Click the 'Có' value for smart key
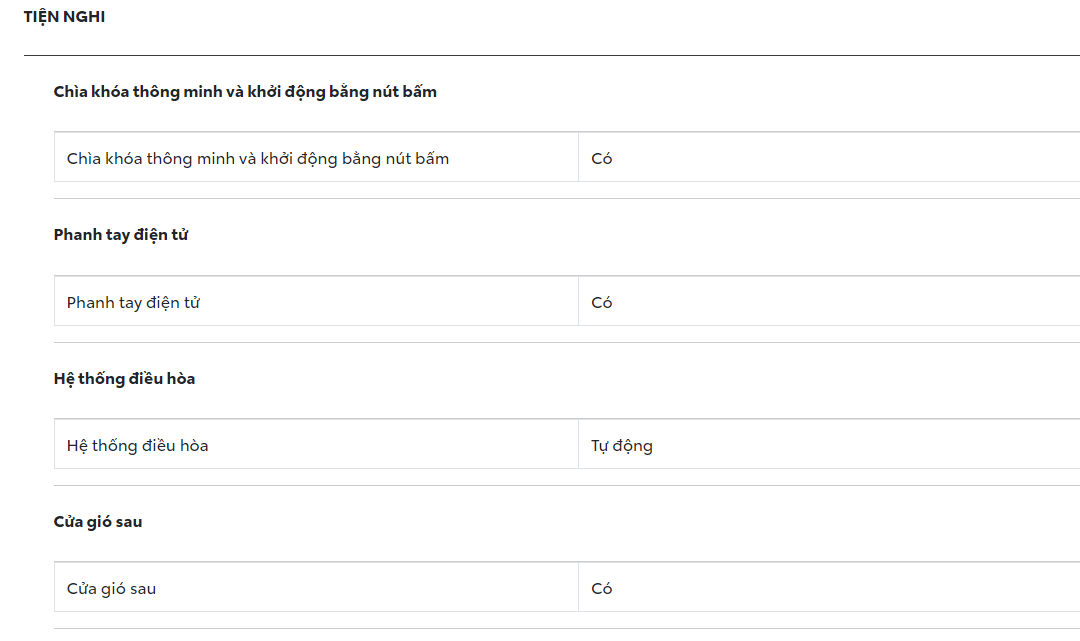Screen dimensions: 1080x641 tap(602, 159)
